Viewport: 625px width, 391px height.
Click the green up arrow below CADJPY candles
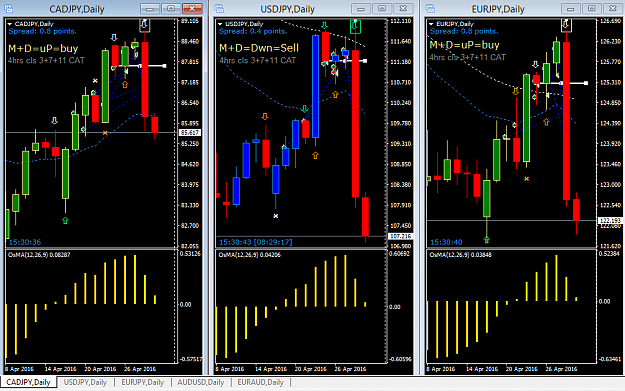coord(65,220)
